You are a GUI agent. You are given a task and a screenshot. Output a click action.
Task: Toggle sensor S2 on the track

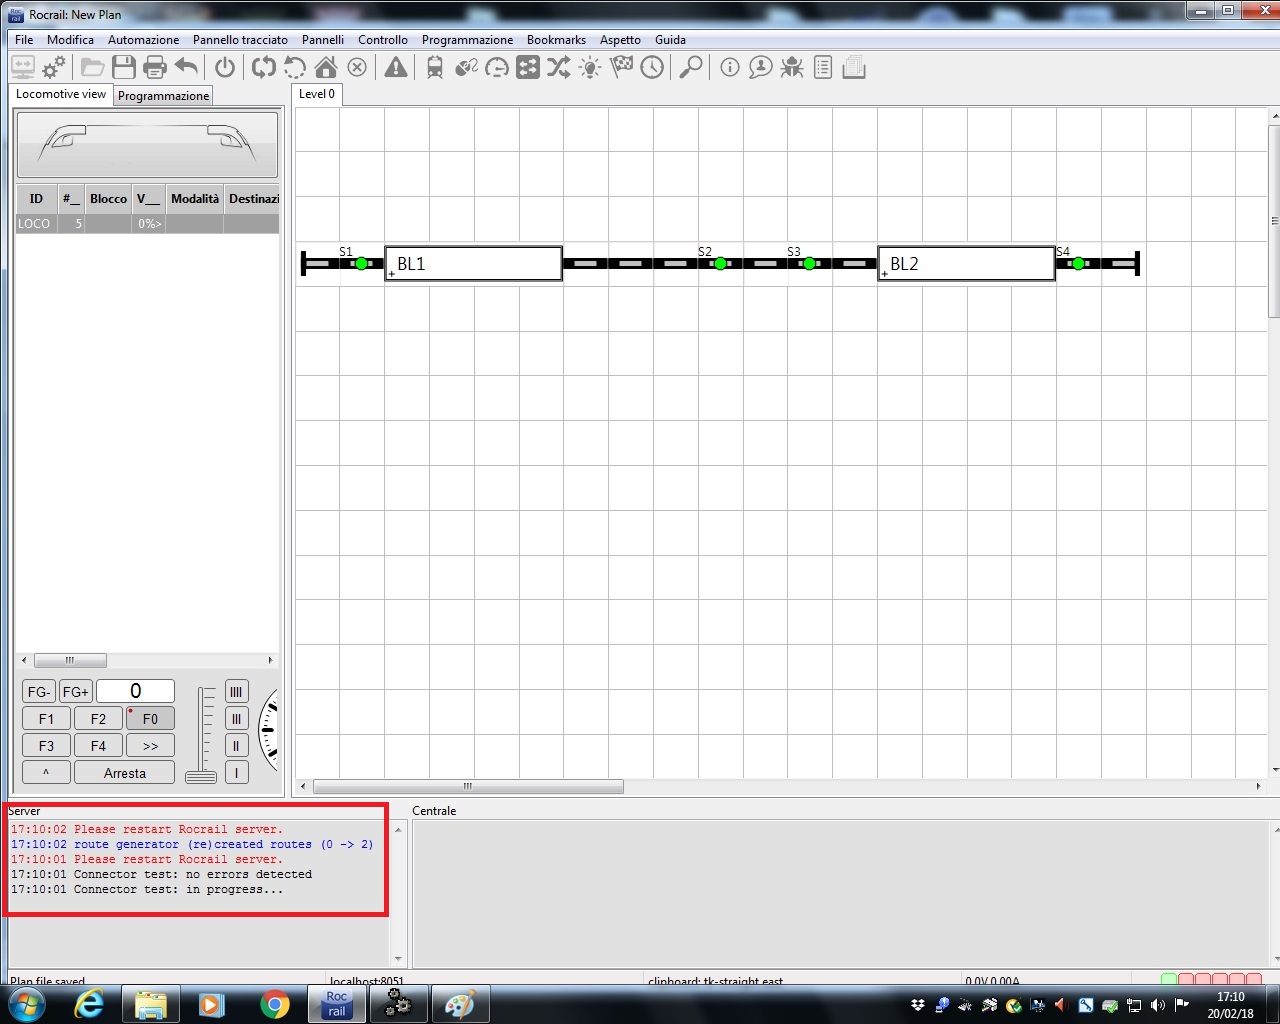coord(720,264)
